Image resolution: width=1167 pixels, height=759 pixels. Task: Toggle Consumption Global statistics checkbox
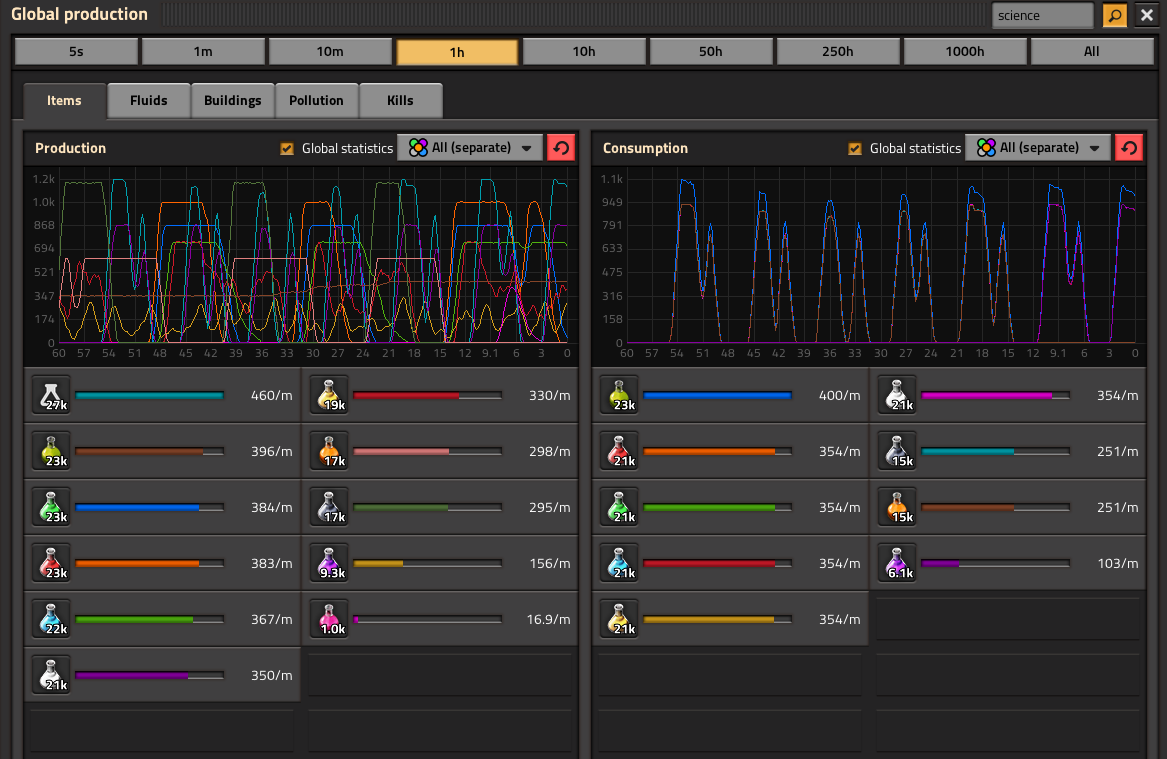coord(855,148)
